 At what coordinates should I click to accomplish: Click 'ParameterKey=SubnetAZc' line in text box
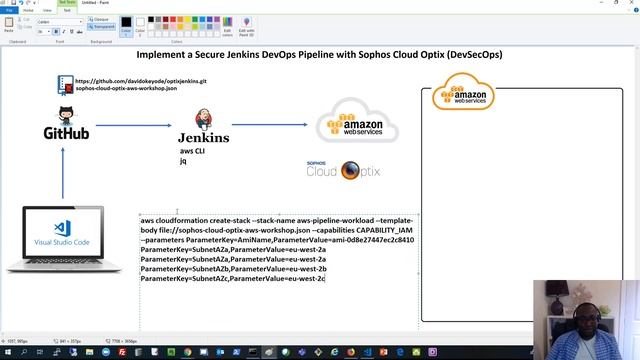click(x=233, y=279)
